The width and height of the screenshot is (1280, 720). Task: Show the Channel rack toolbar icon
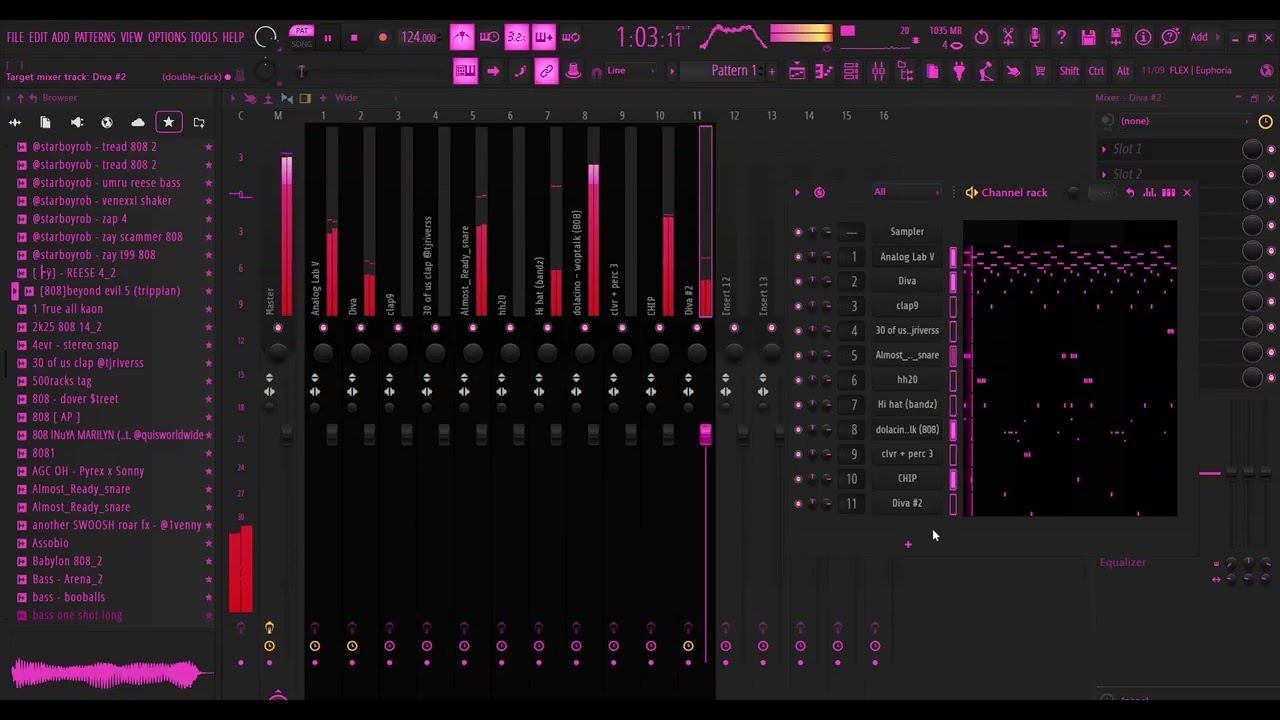pos(851,71)
